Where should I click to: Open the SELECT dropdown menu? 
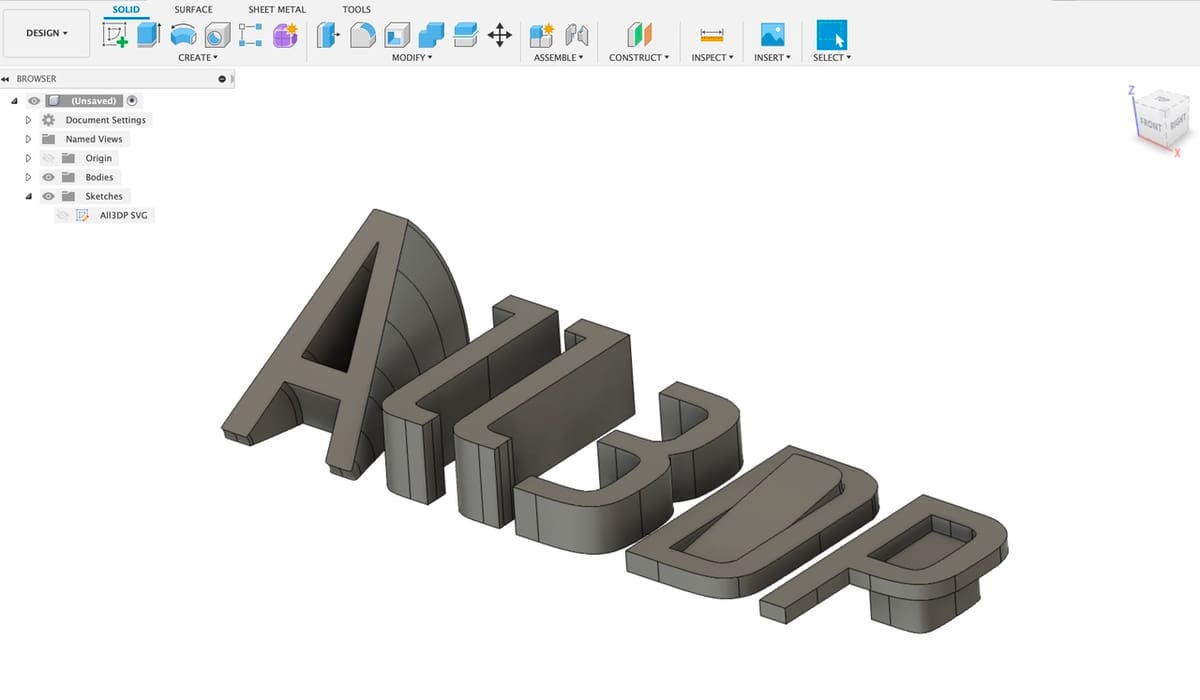tap(832, 58)
